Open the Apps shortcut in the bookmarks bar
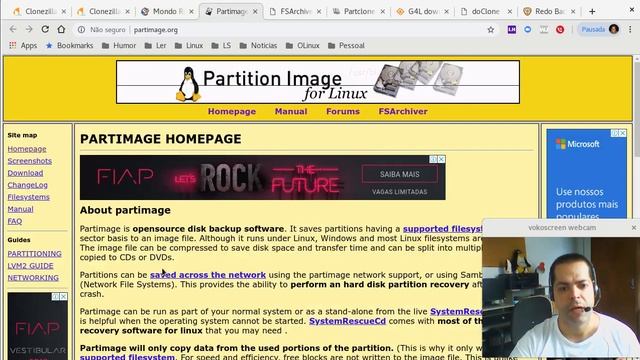640x360 pixels. pos(23,45)
